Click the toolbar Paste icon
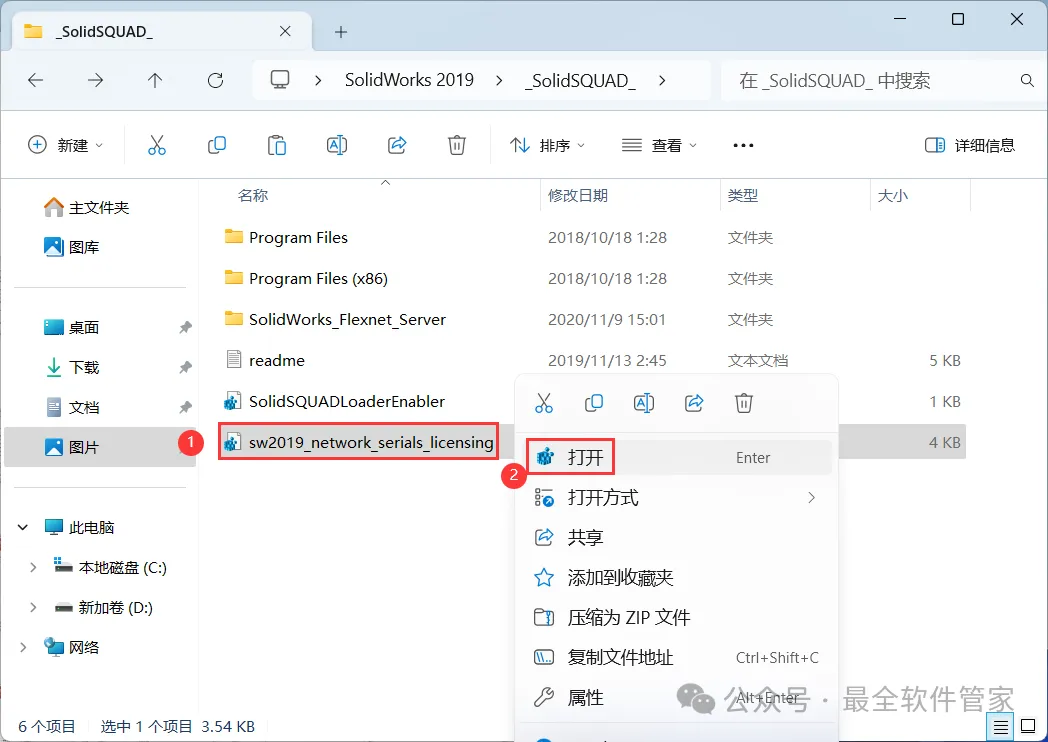This screenshot has height=742, width=1048. pyautogui.click(x=277, y=145)
